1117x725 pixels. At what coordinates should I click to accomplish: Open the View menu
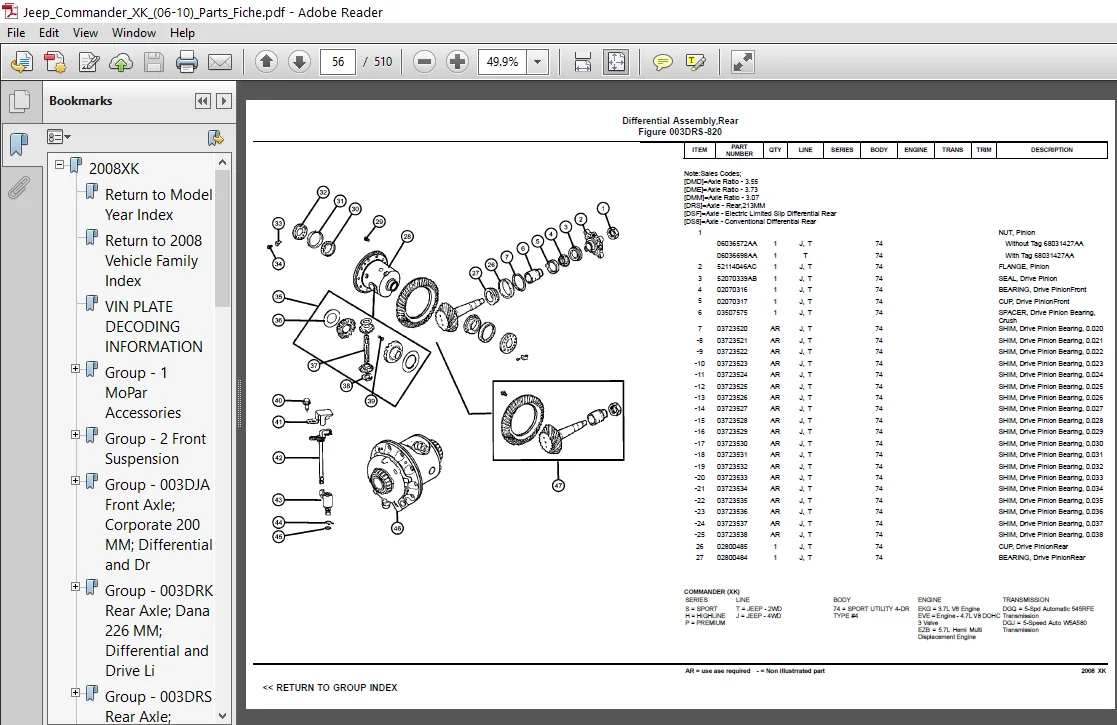tap(85, 33)
